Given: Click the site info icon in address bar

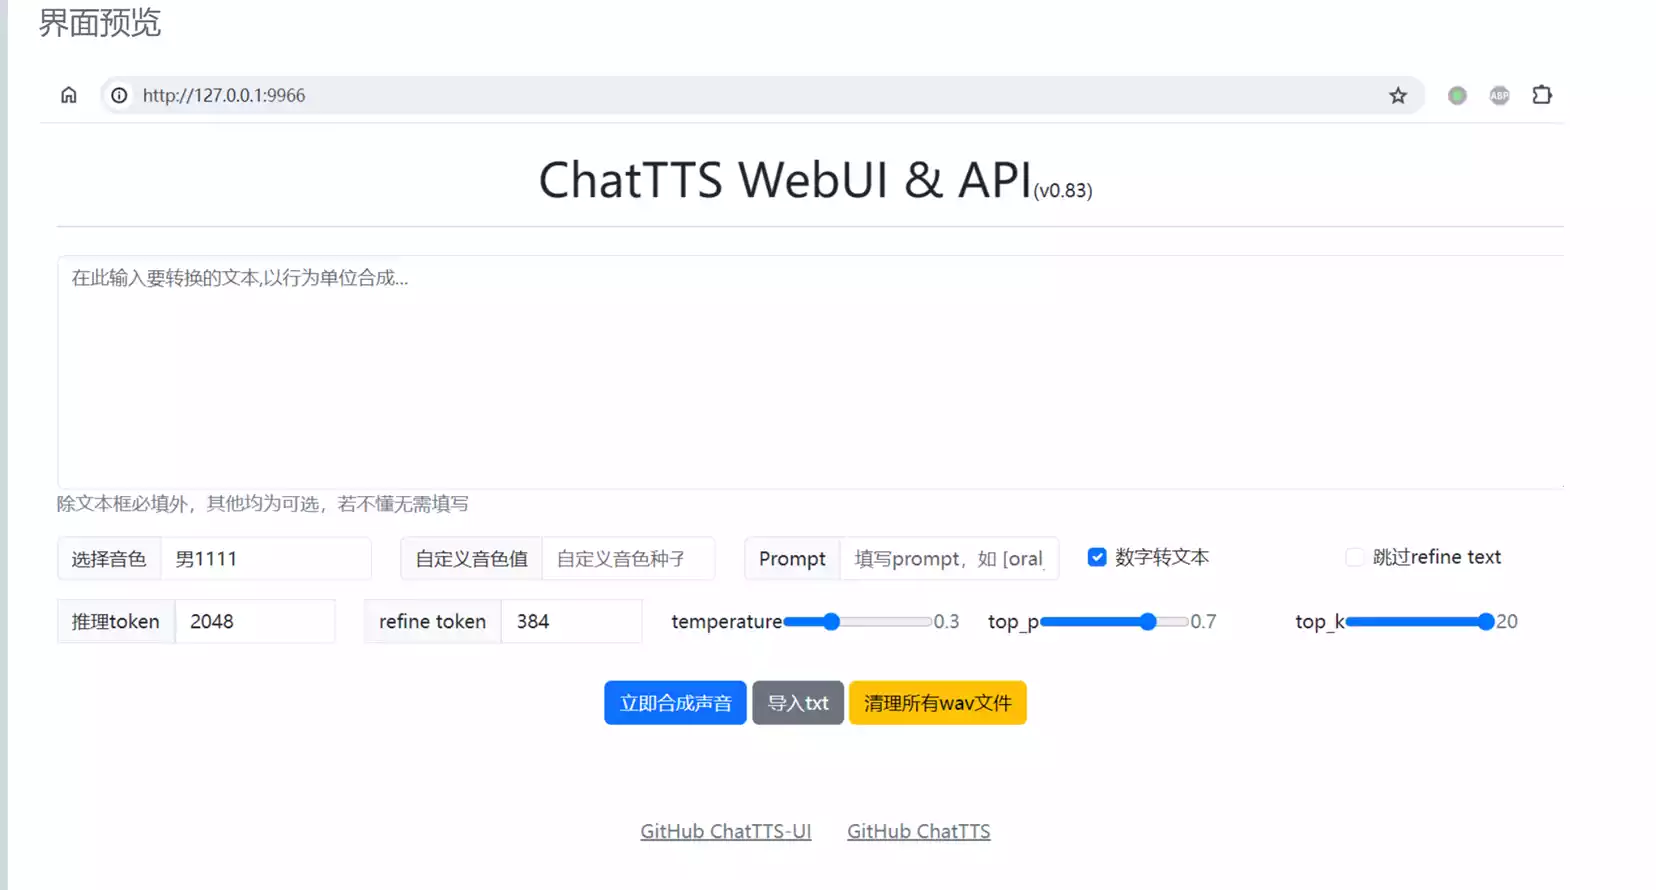Looking at the screenshot, I should (x=119, y=95).
